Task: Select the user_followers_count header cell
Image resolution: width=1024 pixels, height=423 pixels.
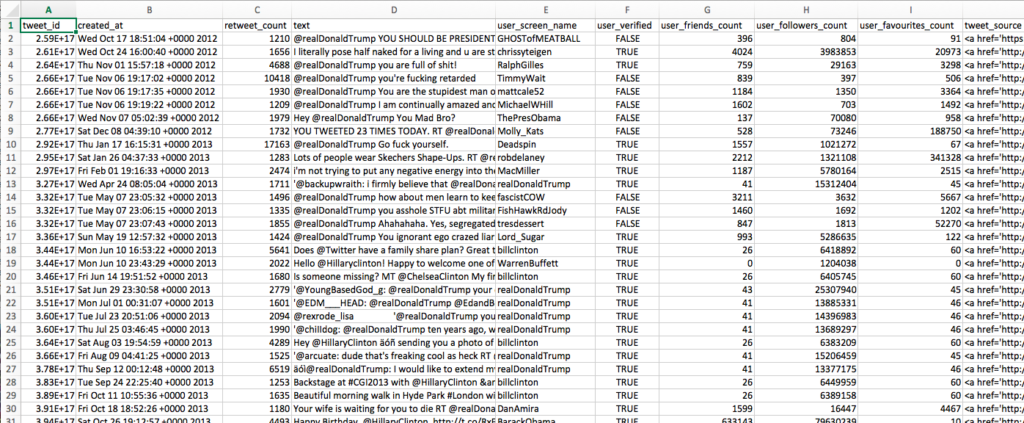Action: (803, 23)
